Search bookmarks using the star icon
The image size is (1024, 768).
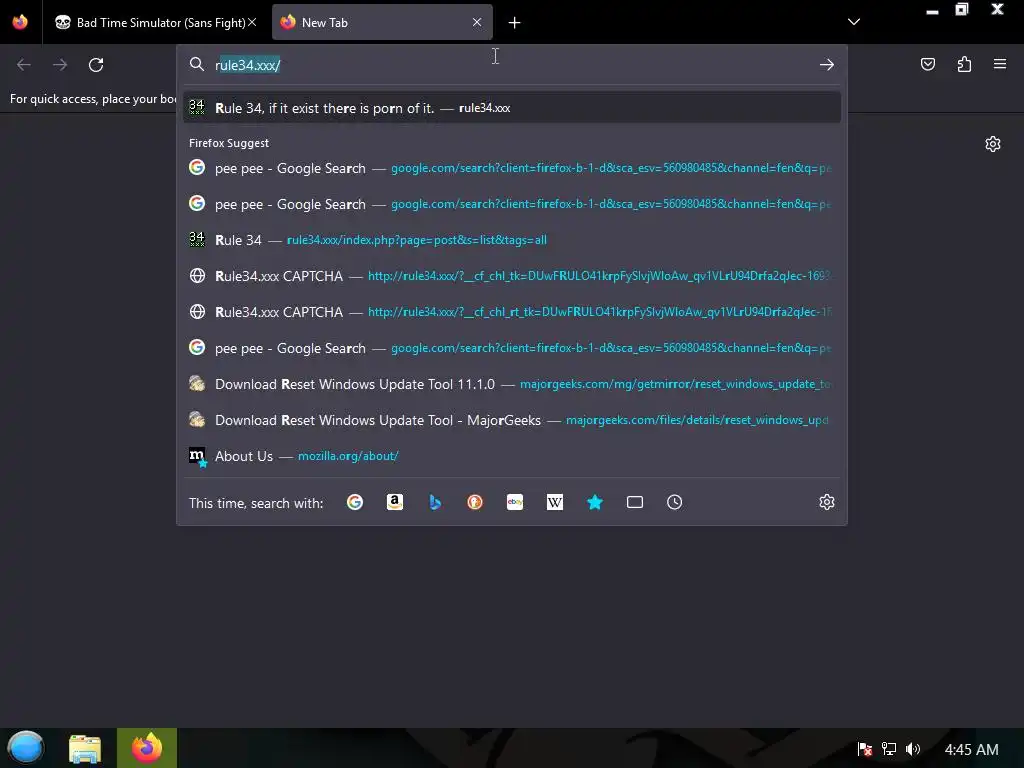[x=595, y=502]
